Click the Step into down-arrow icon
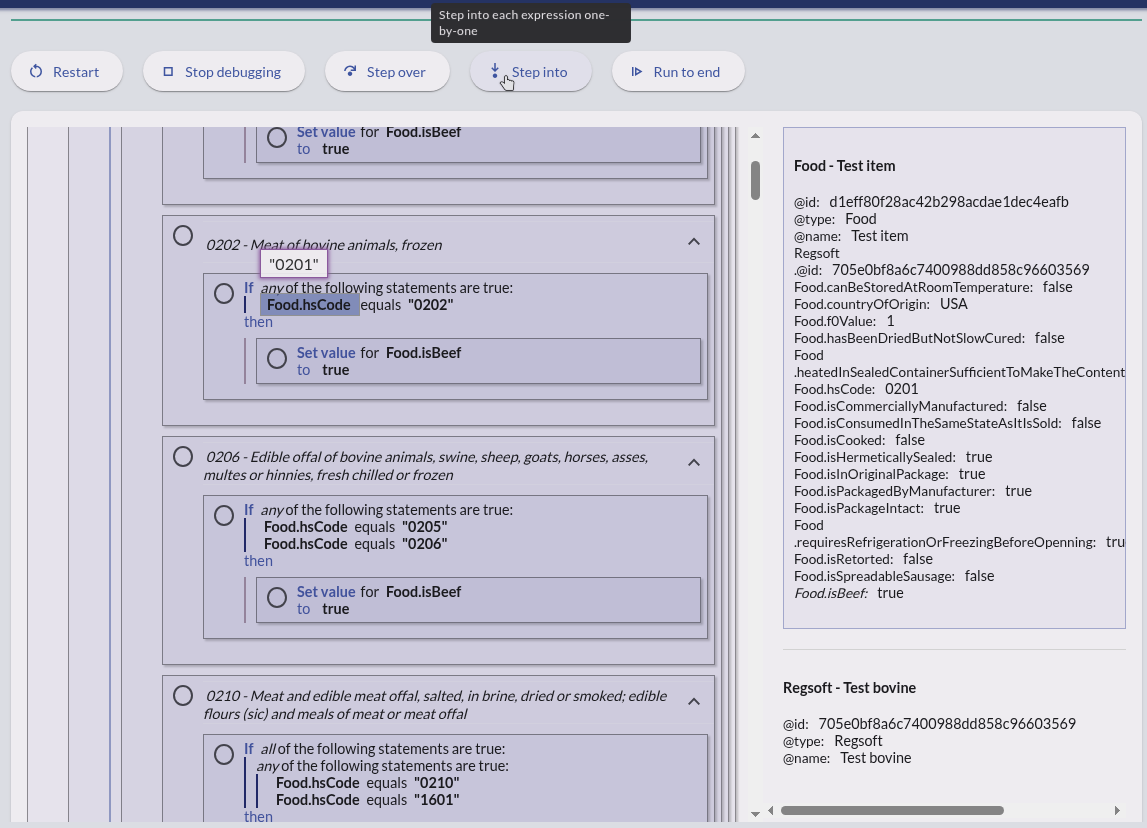 [x=494, y=72]
